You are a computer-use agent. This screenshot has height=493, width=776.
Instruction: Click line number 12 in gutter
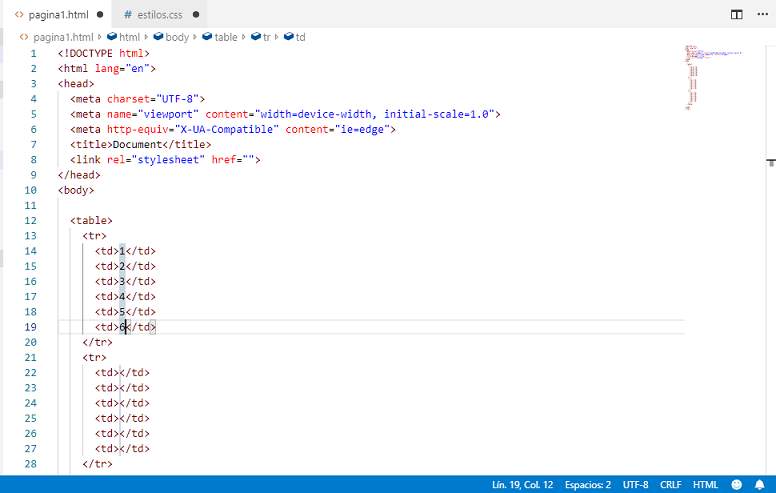pos(30,221)
